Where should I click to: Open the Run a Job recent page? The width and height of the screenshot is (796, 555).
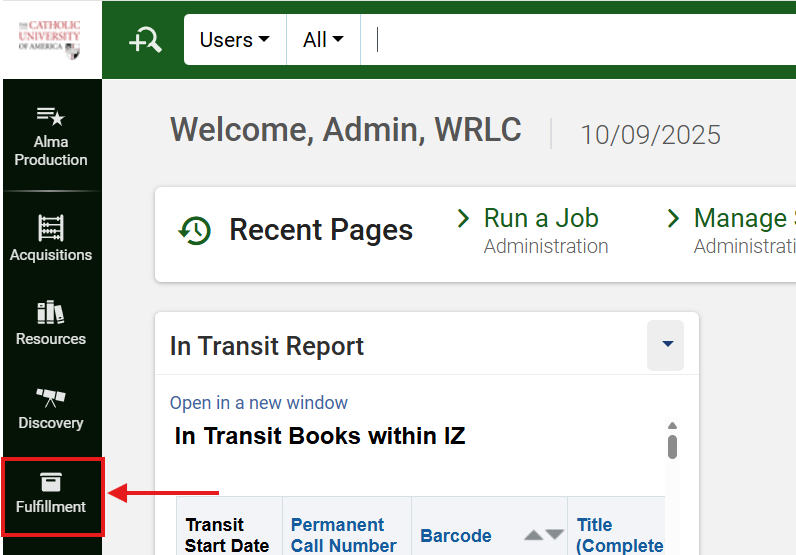[541, 218]
